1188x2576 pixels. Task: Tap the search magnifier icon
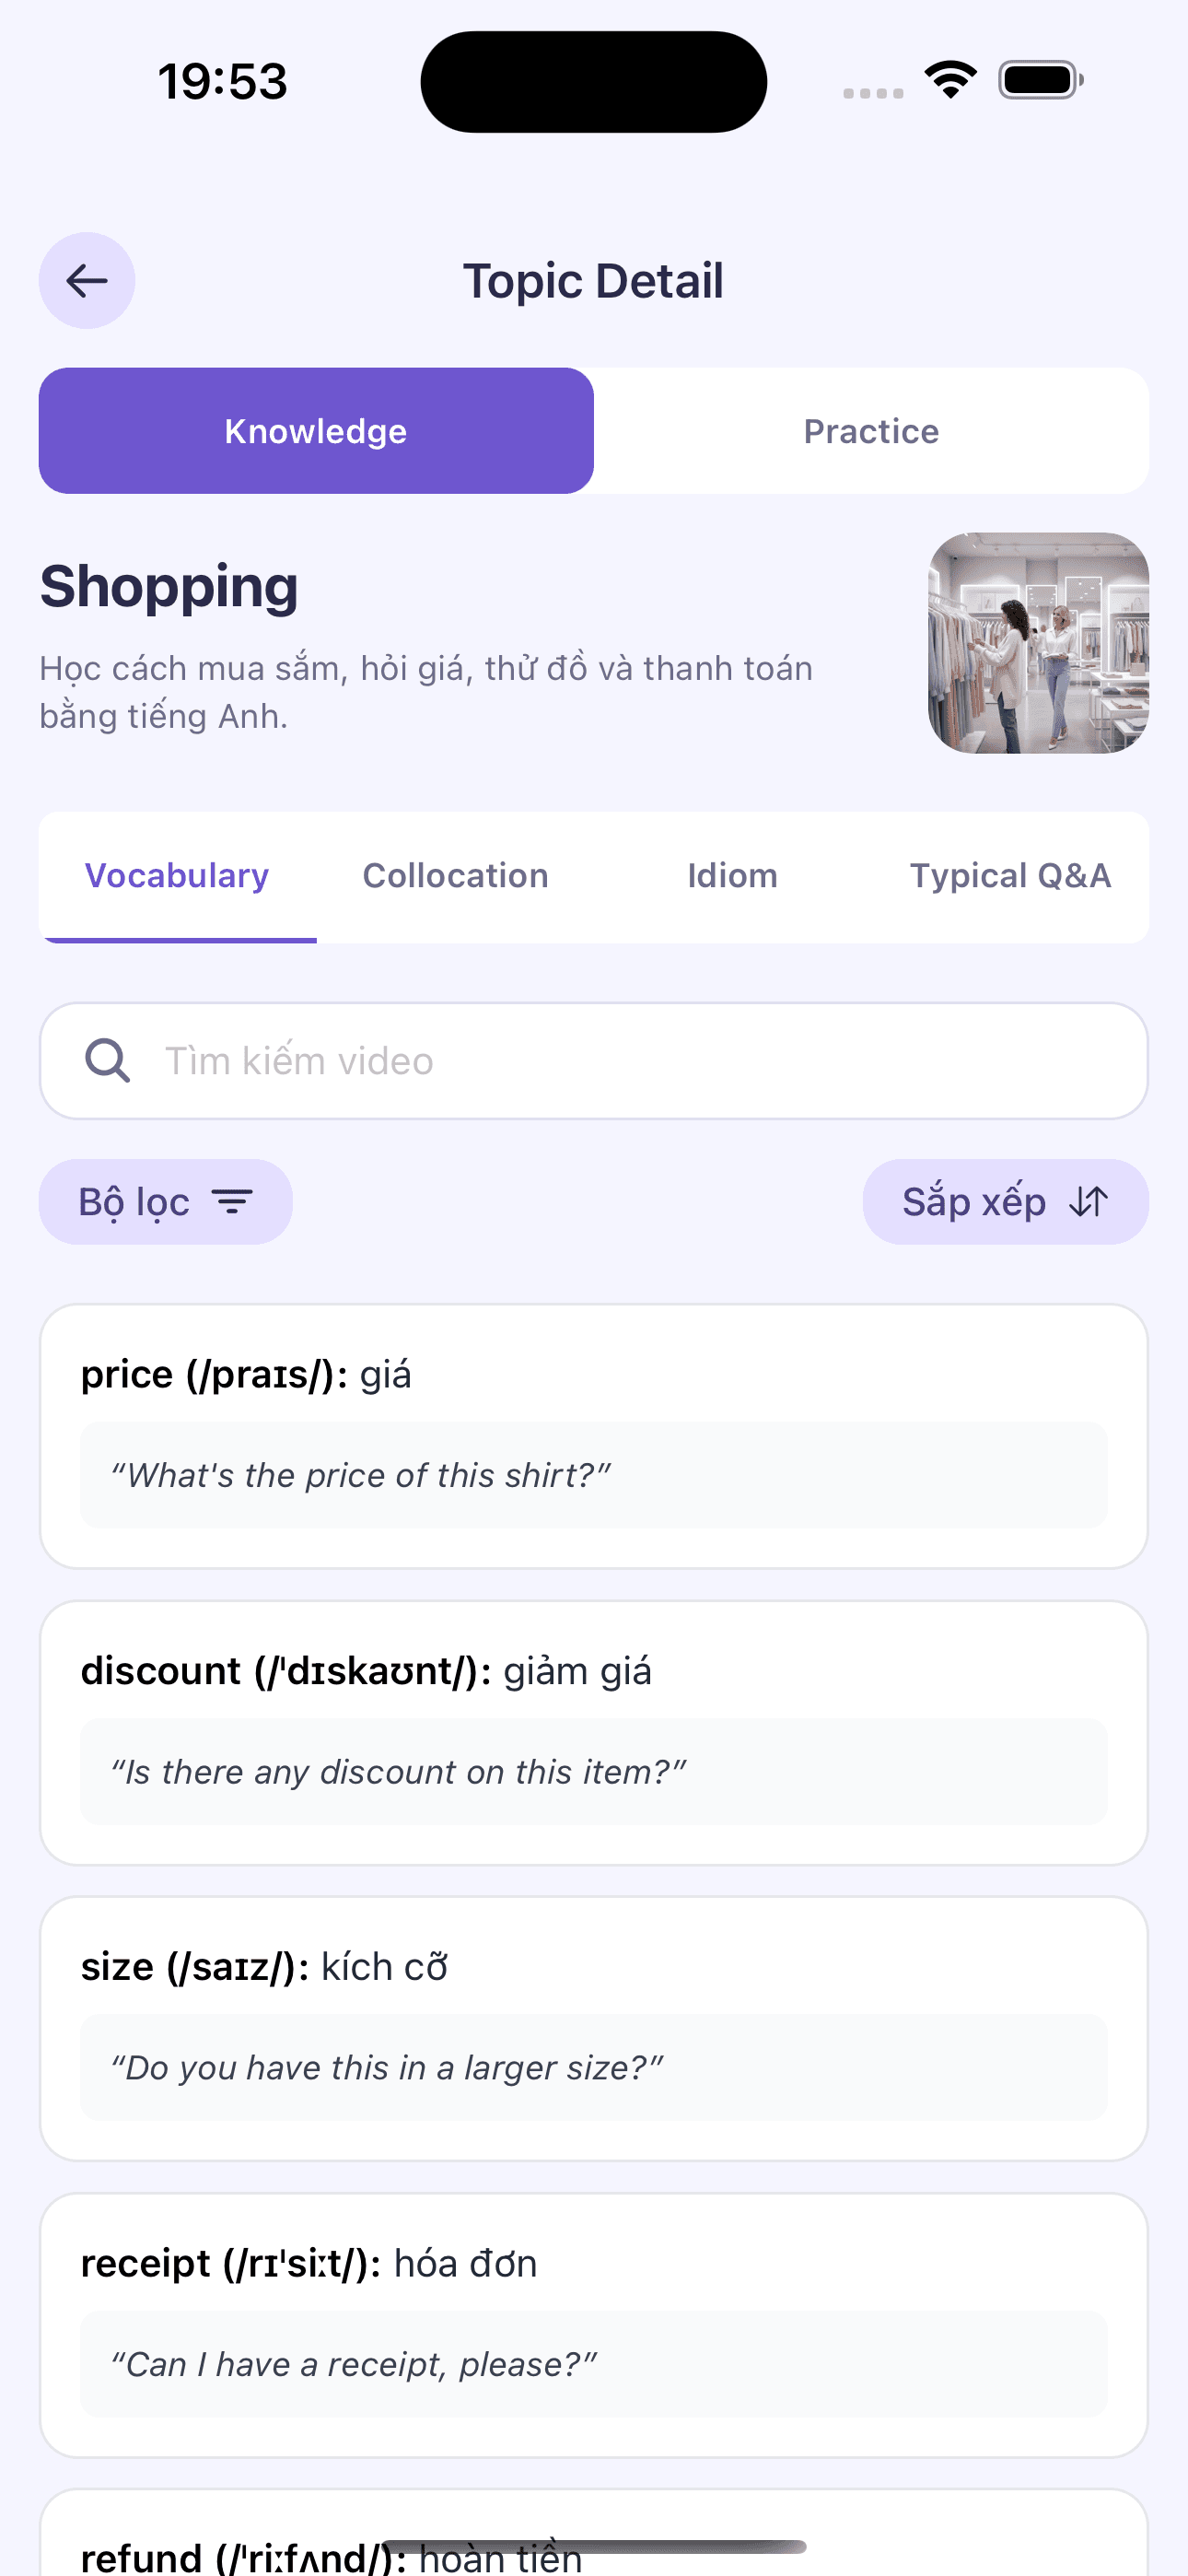(x=107, y=1060)
